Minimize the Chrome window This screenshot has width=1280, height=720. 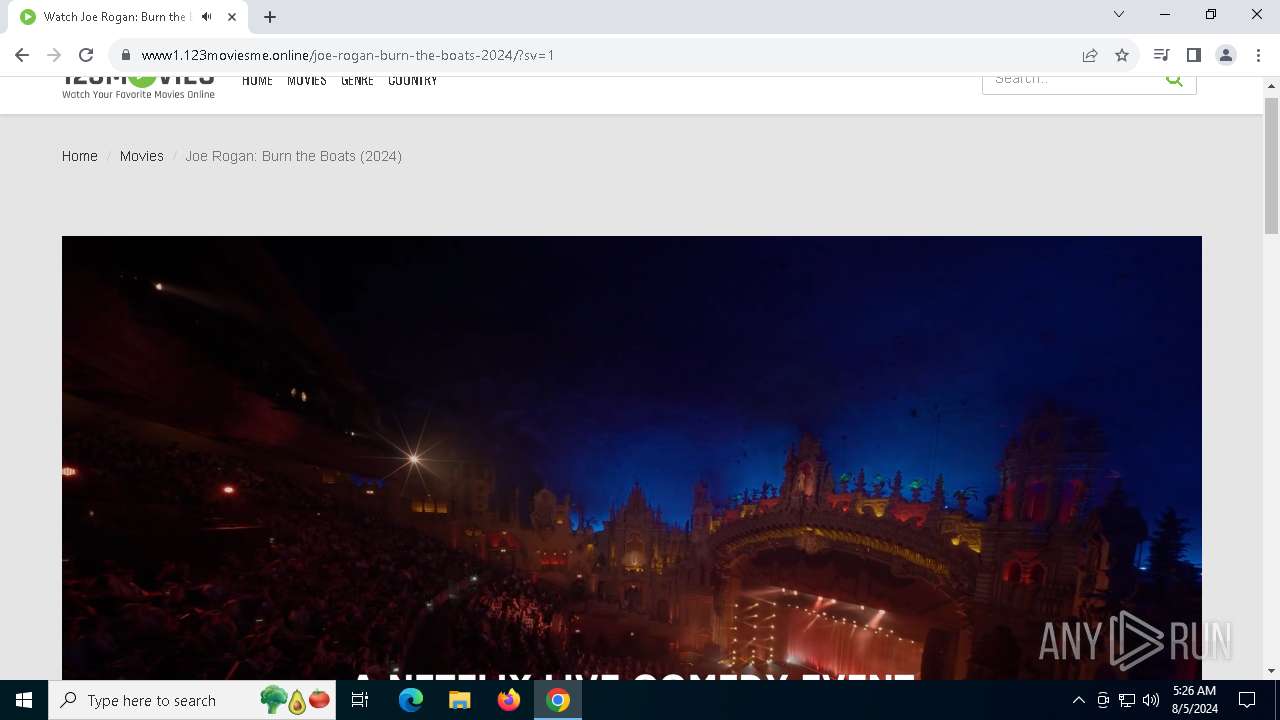click(1165, 14)
